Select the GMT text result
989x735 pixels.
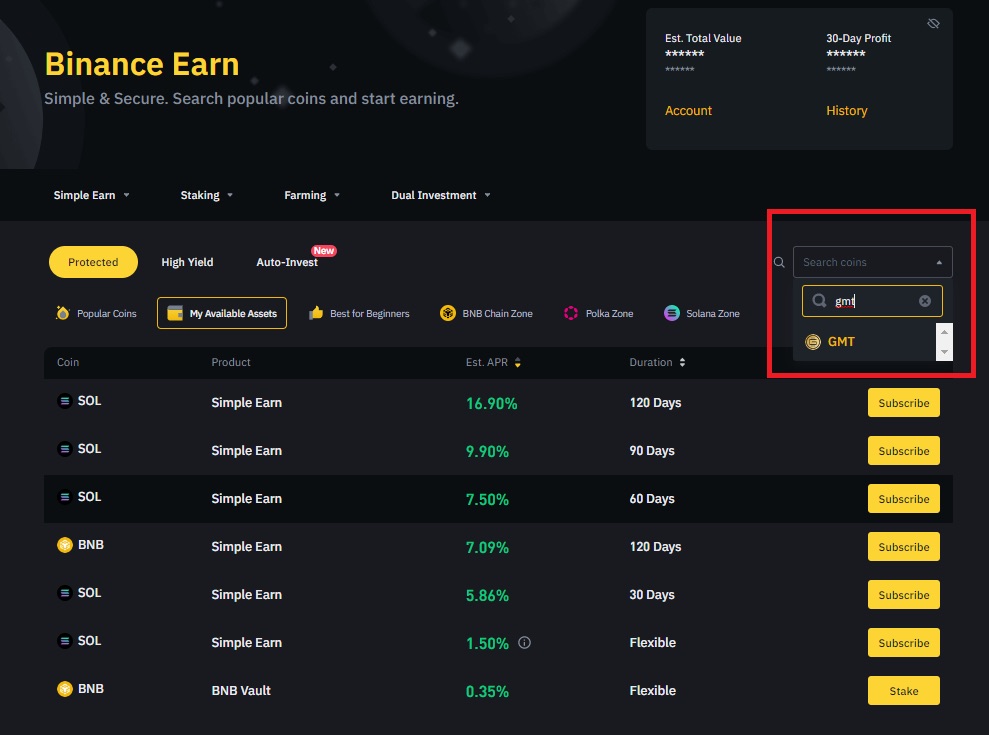click(841, 342)
